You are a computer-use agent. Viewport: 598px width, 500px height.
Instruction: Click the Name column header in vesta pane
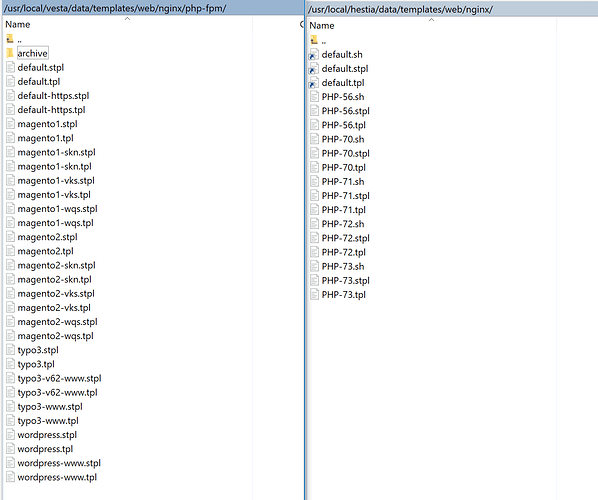click(18, 24)
